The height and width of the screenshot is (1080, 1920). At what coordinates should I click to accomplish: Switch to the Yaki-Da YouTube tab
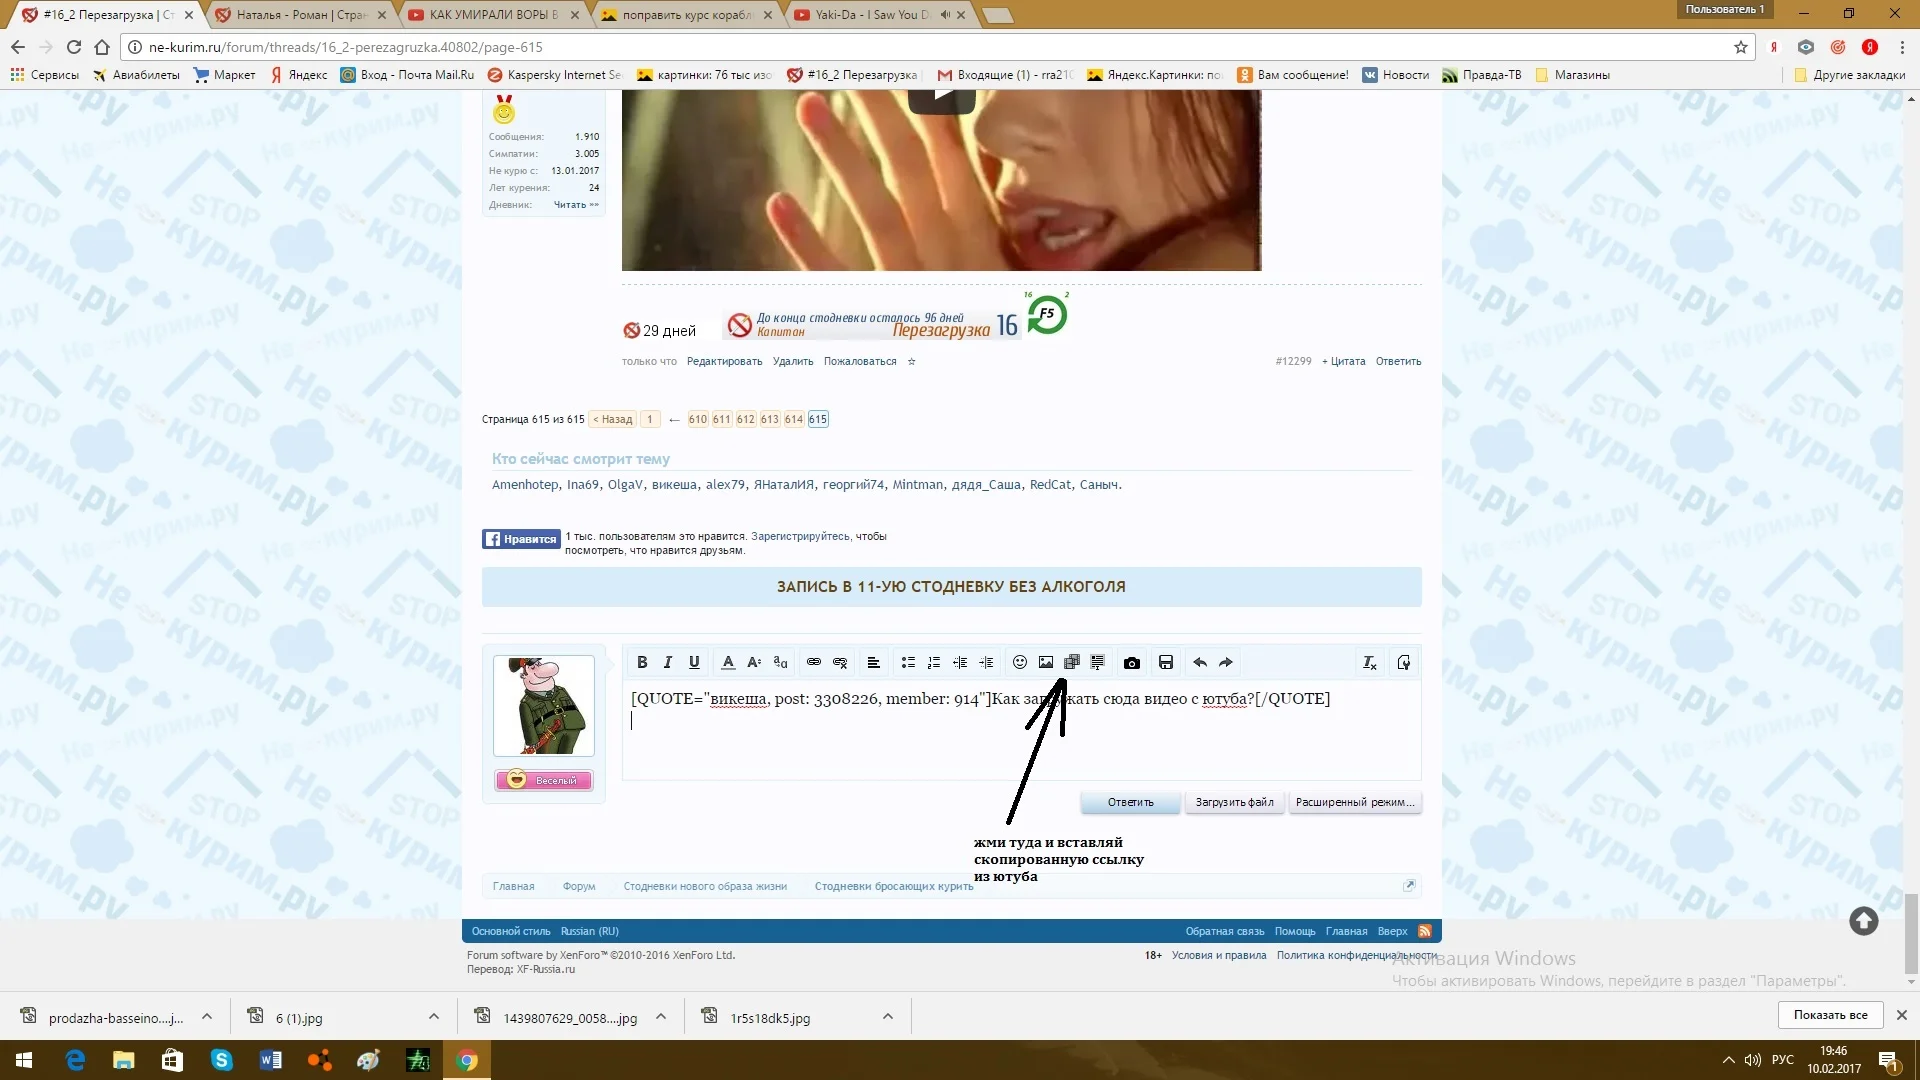point(862,15)
